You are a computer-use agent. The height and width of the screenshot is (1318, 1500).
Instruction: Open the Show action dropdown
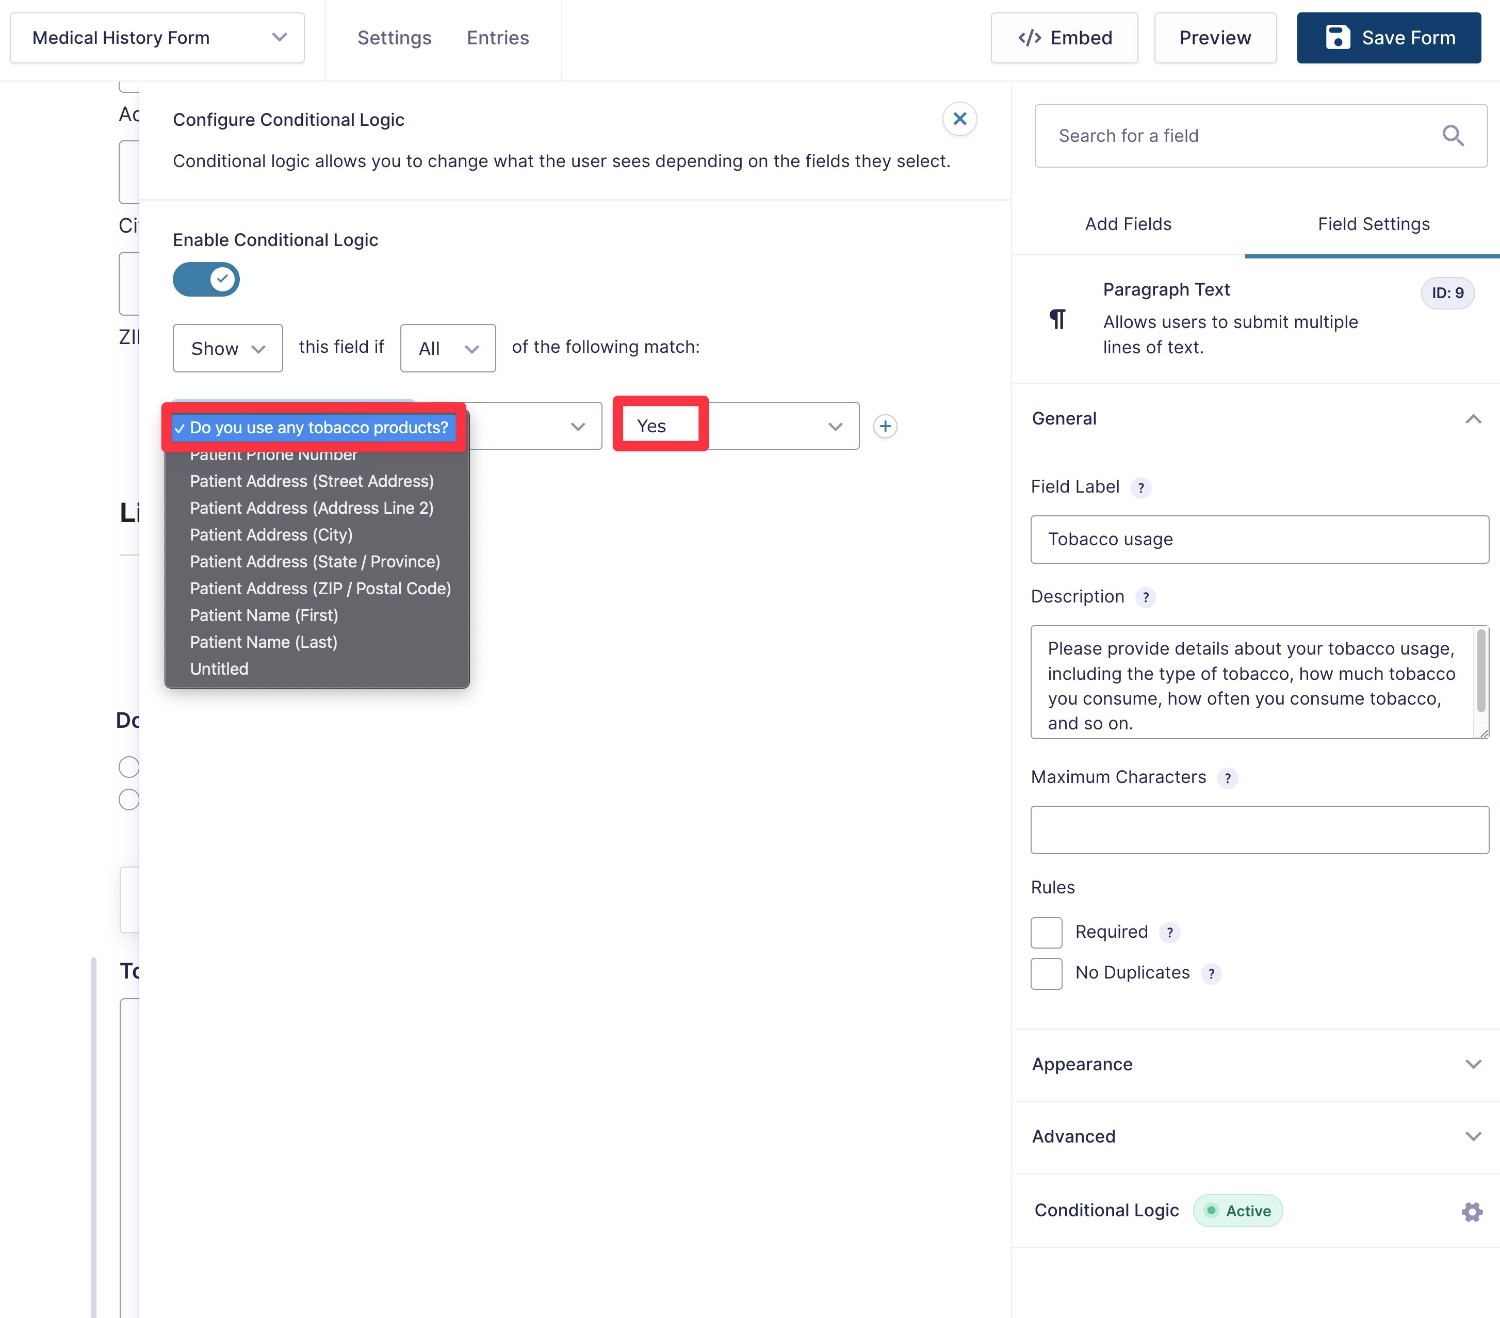click(x=228, y=348)
